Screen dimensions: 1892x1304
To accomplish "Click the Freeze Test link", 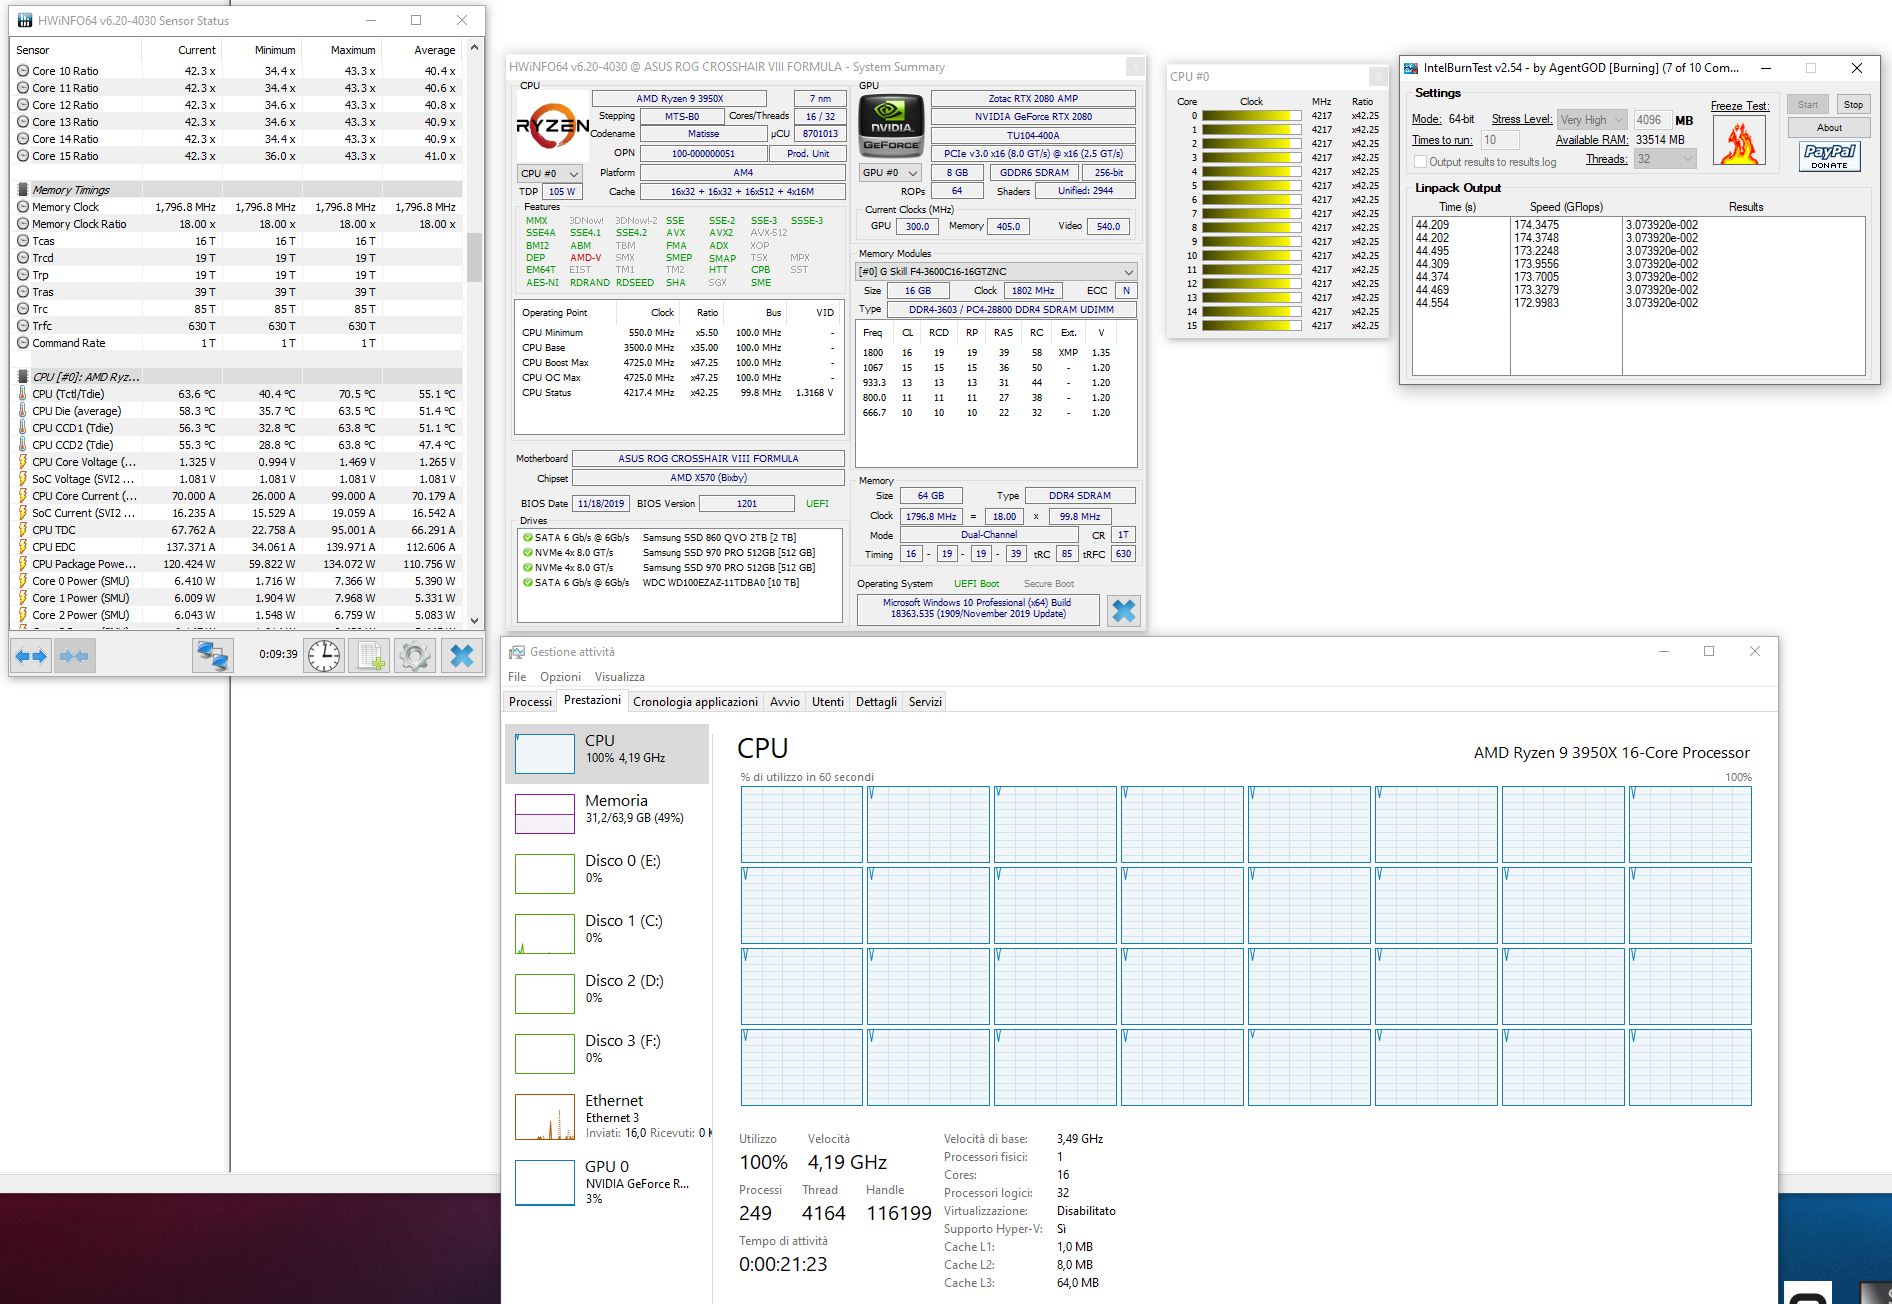I will 1739,106.
